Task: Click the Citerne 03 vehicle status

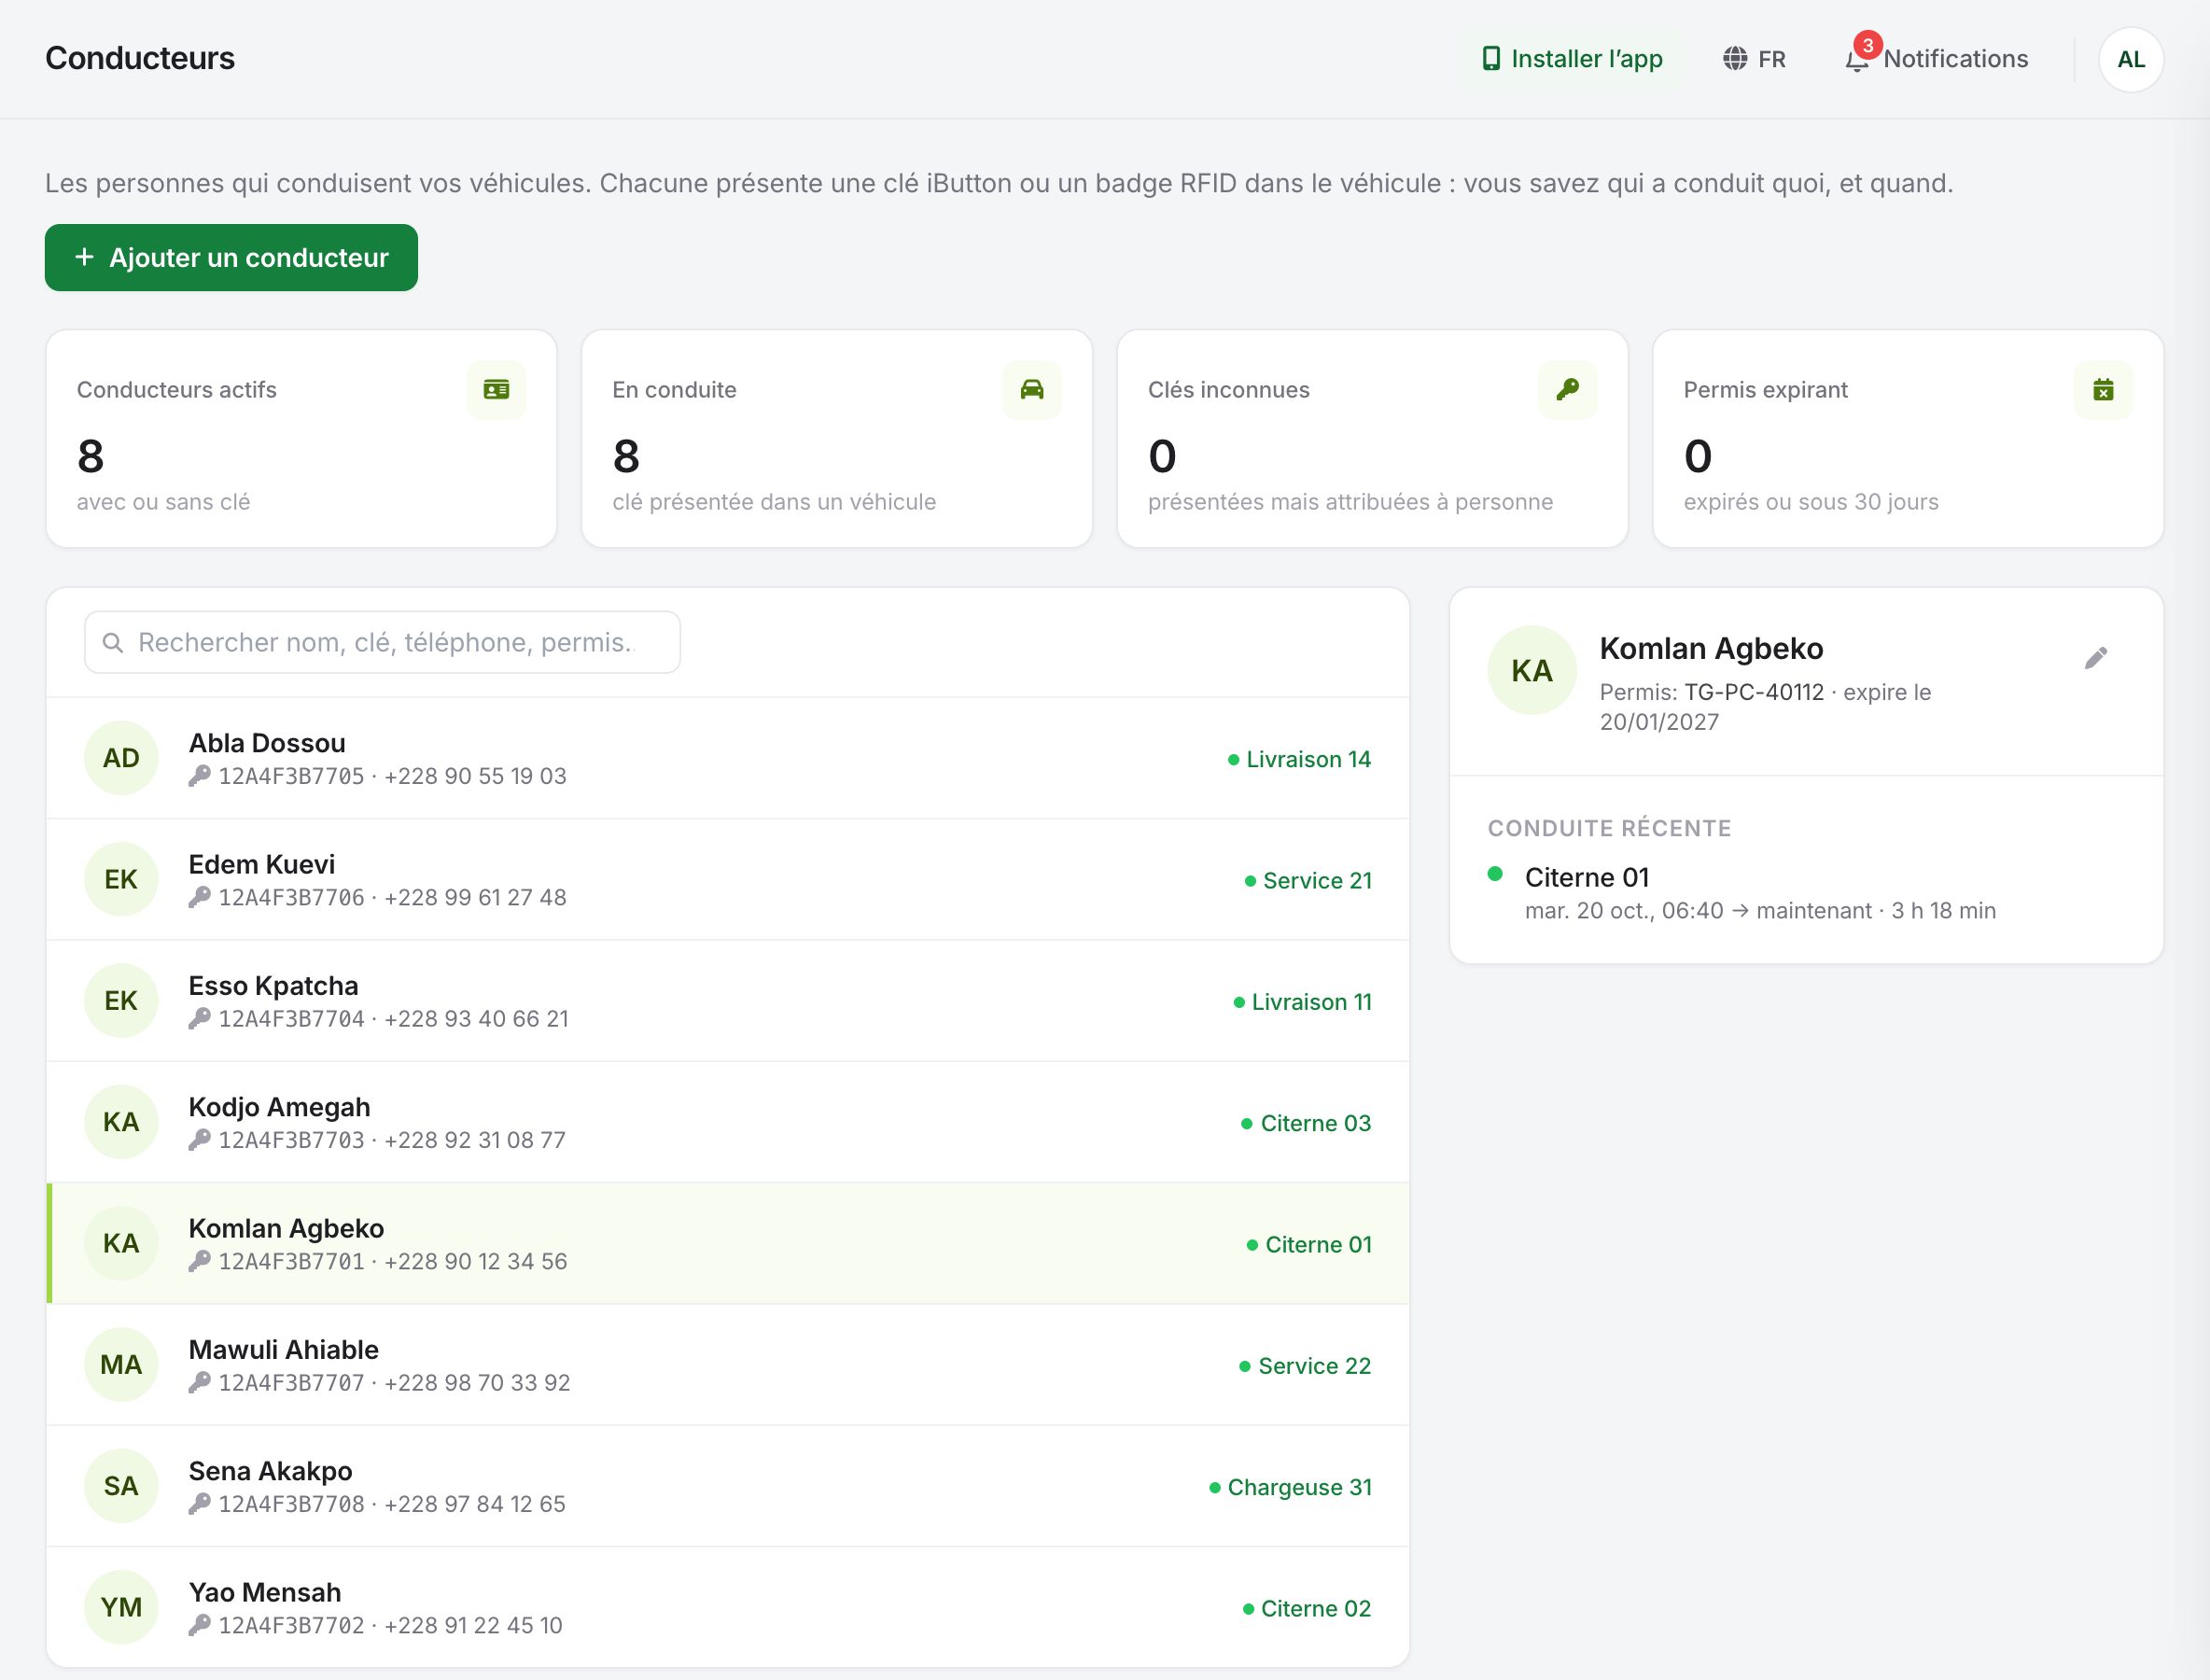Action: [1306, 1123]
